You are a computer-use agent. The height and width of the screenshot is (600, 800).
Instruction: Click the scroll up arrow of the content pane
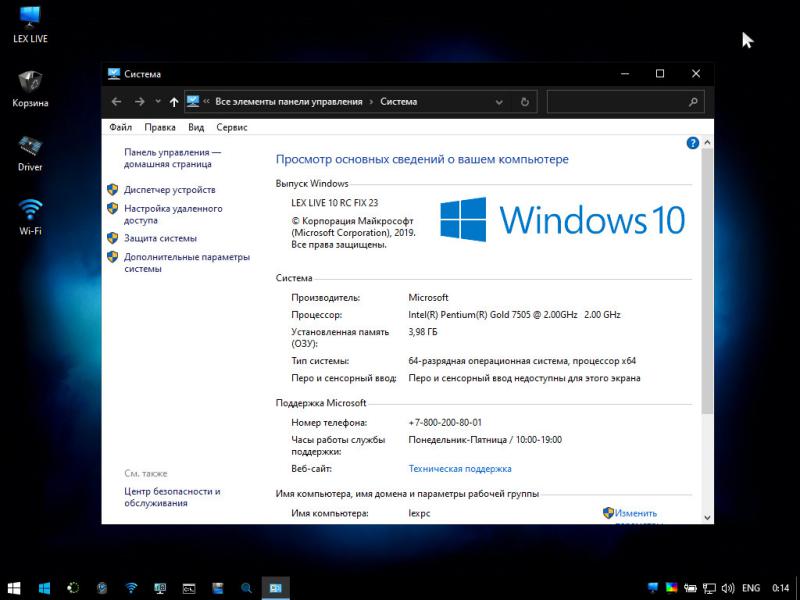pyautogui.click(x=707, y=142)
